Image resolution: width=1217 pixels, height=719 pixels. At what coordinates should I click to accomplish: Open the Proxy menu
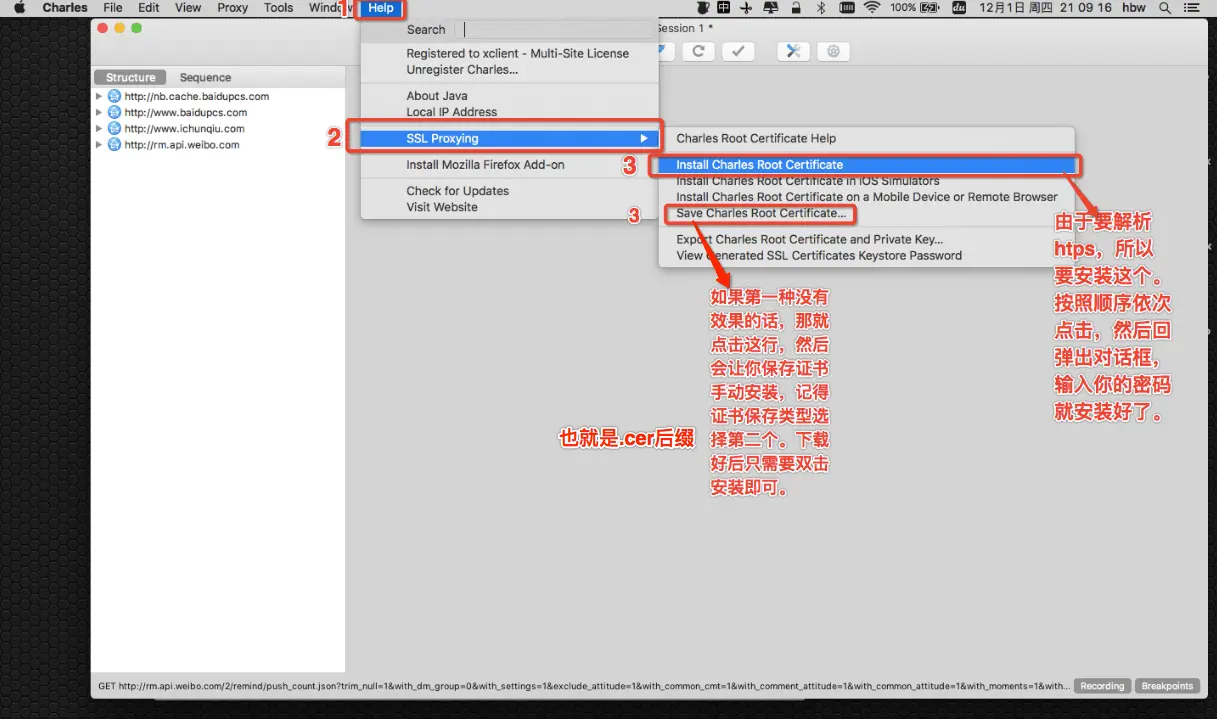[x=233, y=8]
